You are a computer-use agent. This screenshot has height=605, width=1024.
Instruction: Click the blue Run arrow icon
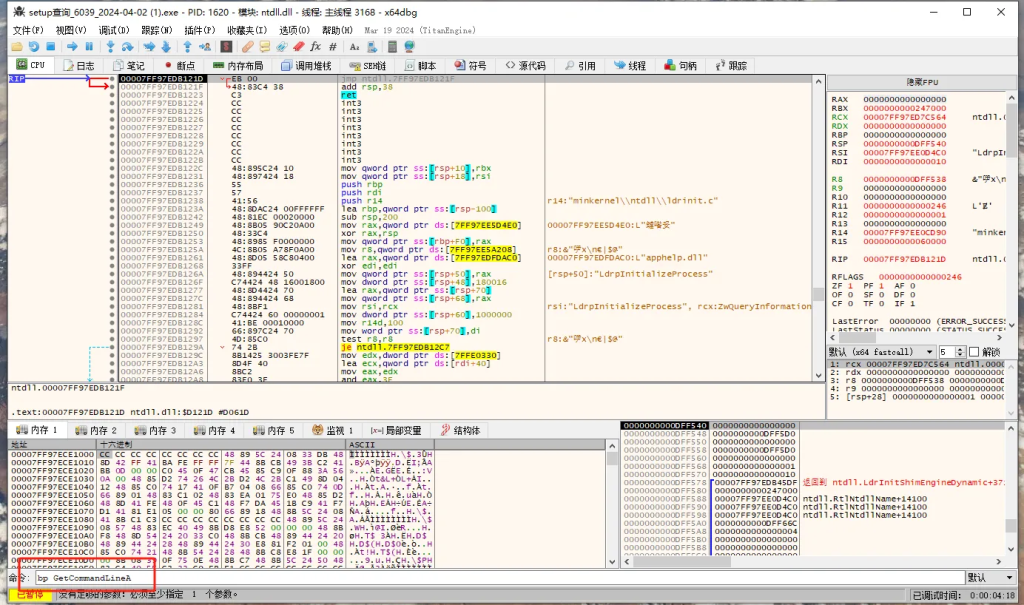73,47
